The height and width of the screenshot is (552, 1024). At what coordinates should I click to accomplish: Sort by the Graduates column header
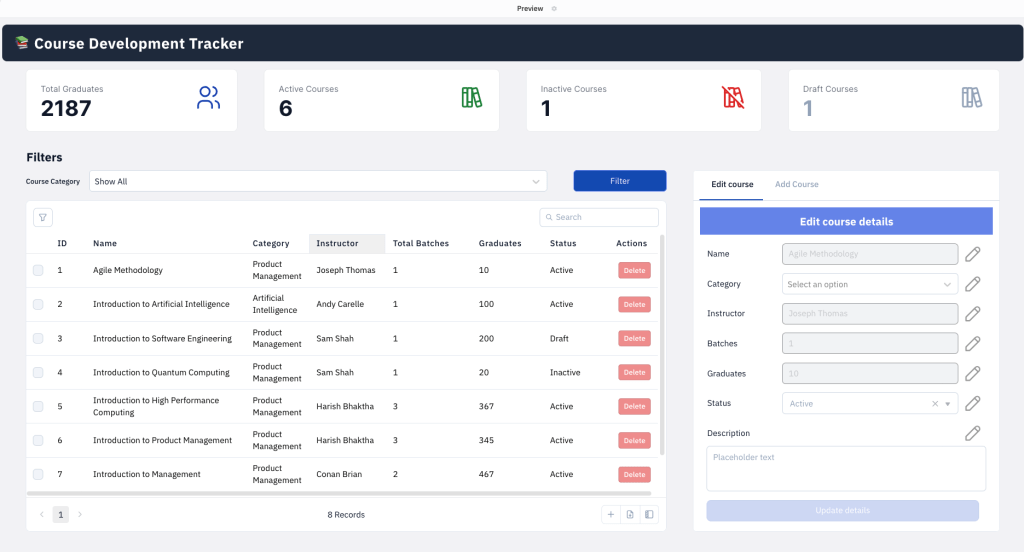pos(500,243)
